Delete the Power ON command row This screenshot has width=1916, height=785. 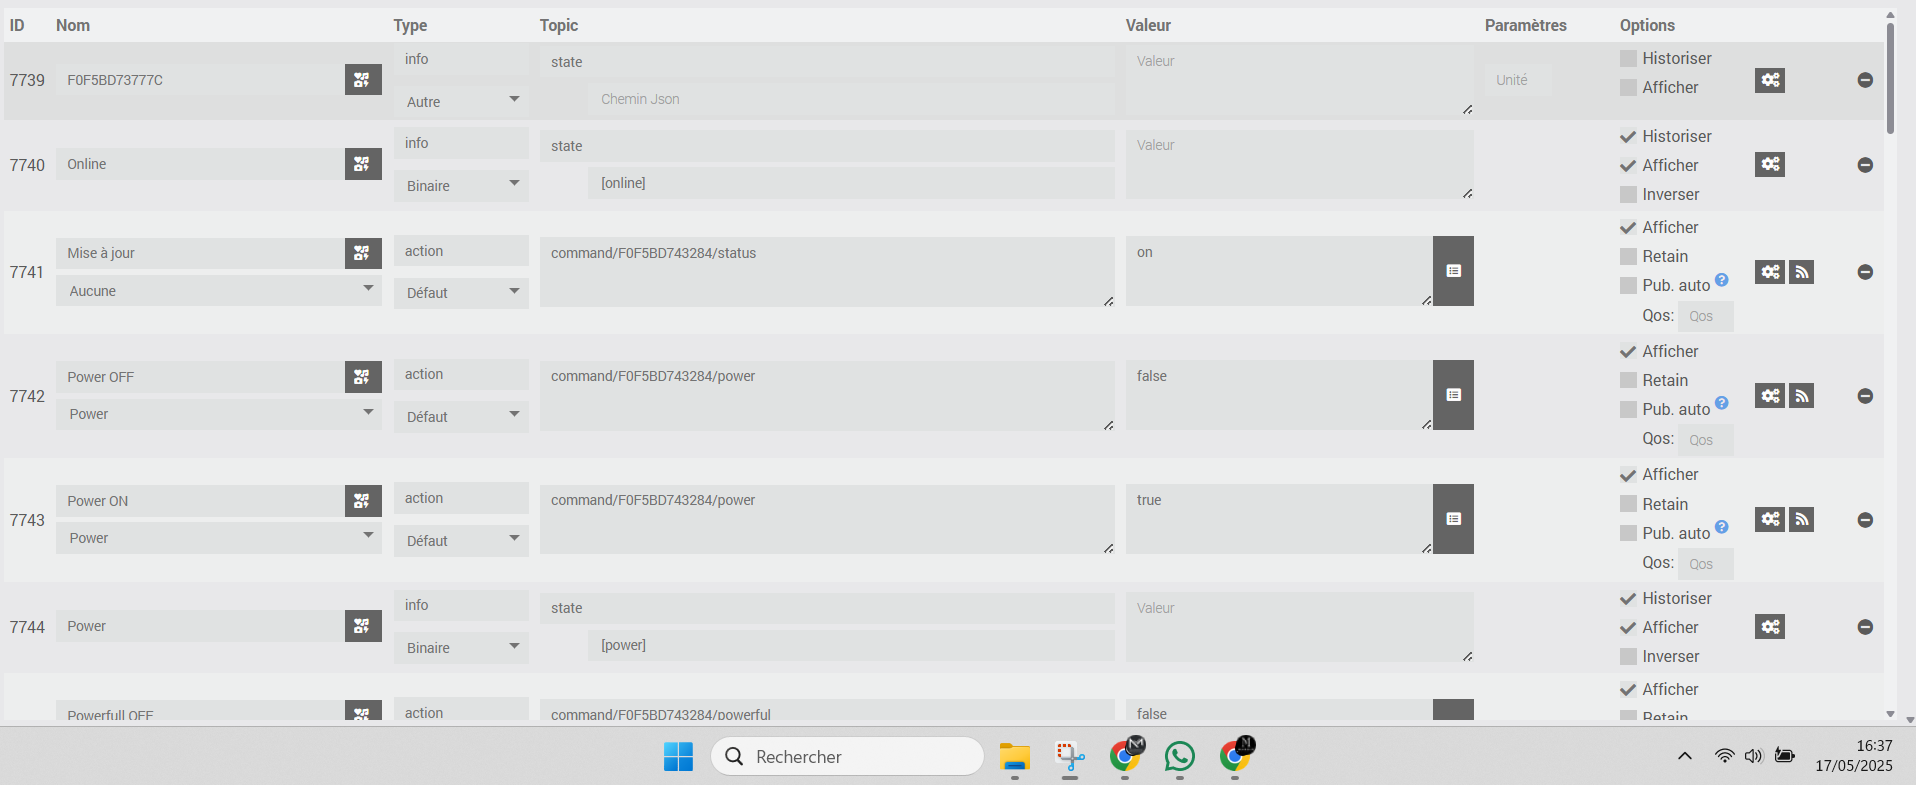[x=1865, y=520]
